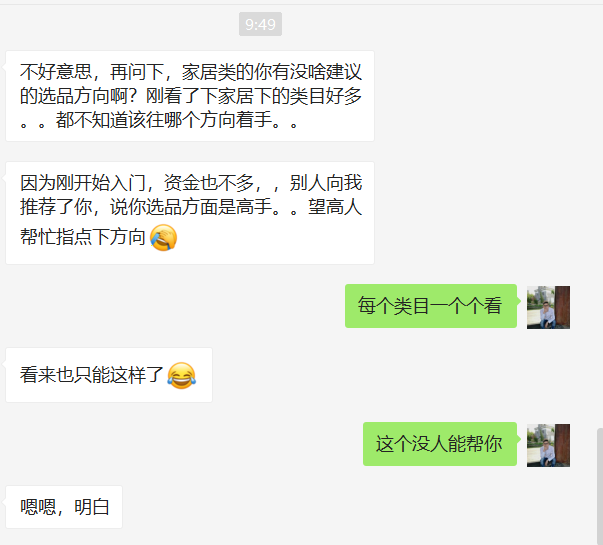Click the laughing-tears emoji after 看来也只能这样了
Image resolution: width=603 pixels, height=545 pixels.
[182, 375]
